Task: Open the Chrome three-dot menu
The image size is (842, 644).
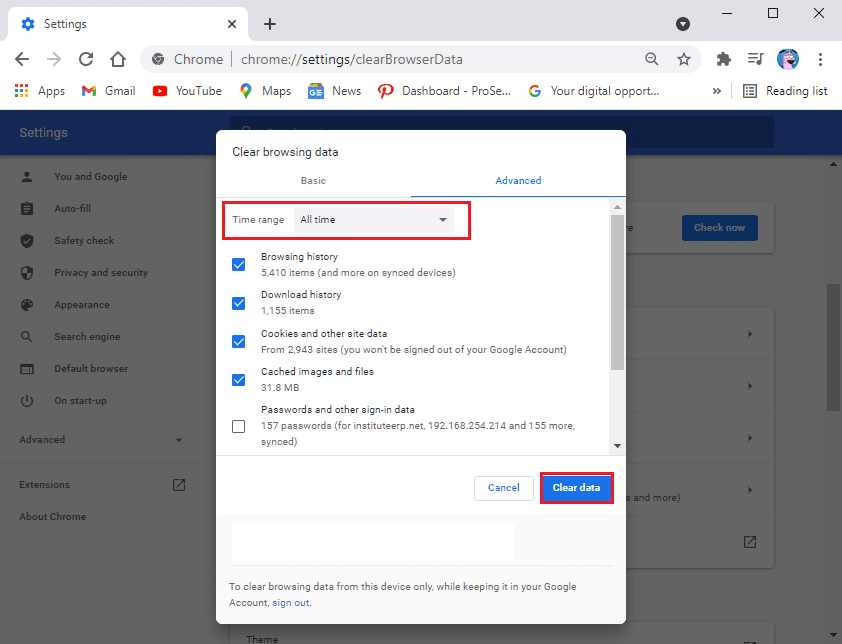Action: coord(820,59)
